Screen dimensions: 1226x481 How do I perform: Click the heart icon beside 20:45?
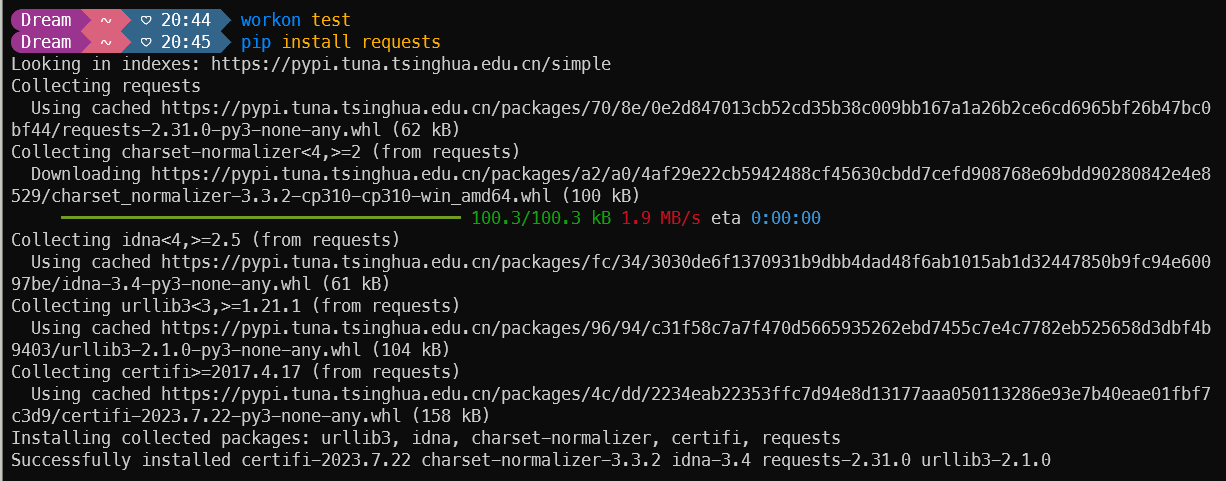tap(146, 42)
